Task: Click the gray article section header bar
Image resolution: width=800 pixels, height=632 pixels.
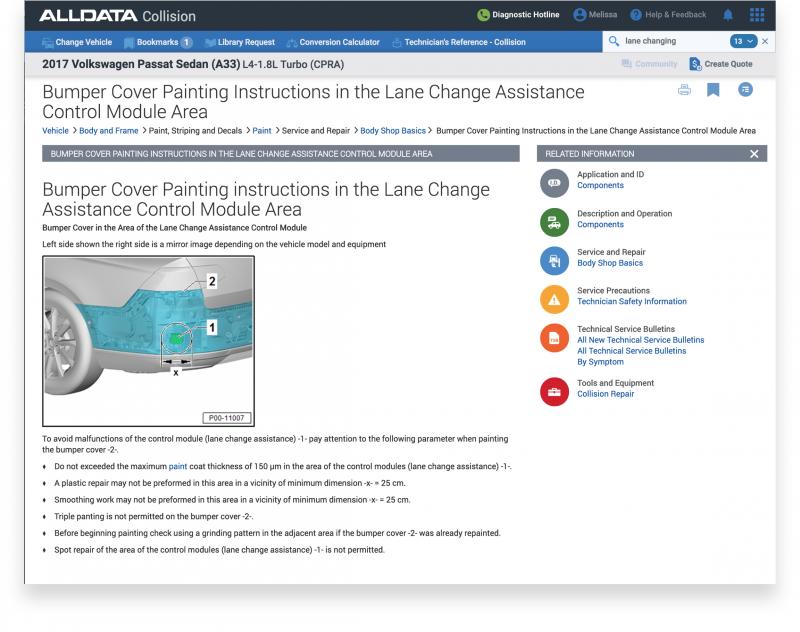Action: [x=281, y=154]
